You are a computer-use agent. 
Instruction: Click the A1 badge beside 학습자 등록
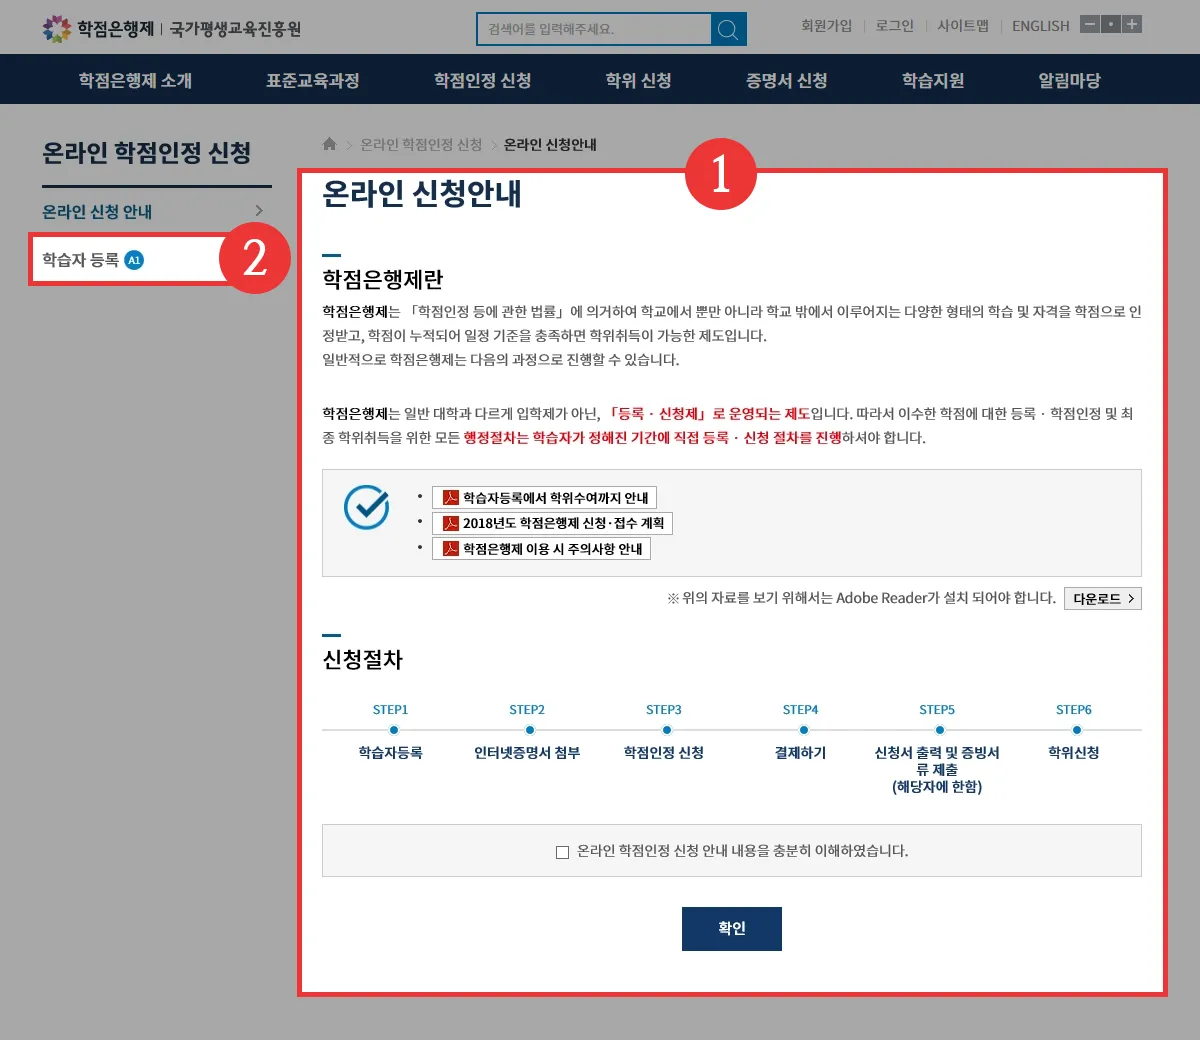pyautogui.click(x=134, y=258)
